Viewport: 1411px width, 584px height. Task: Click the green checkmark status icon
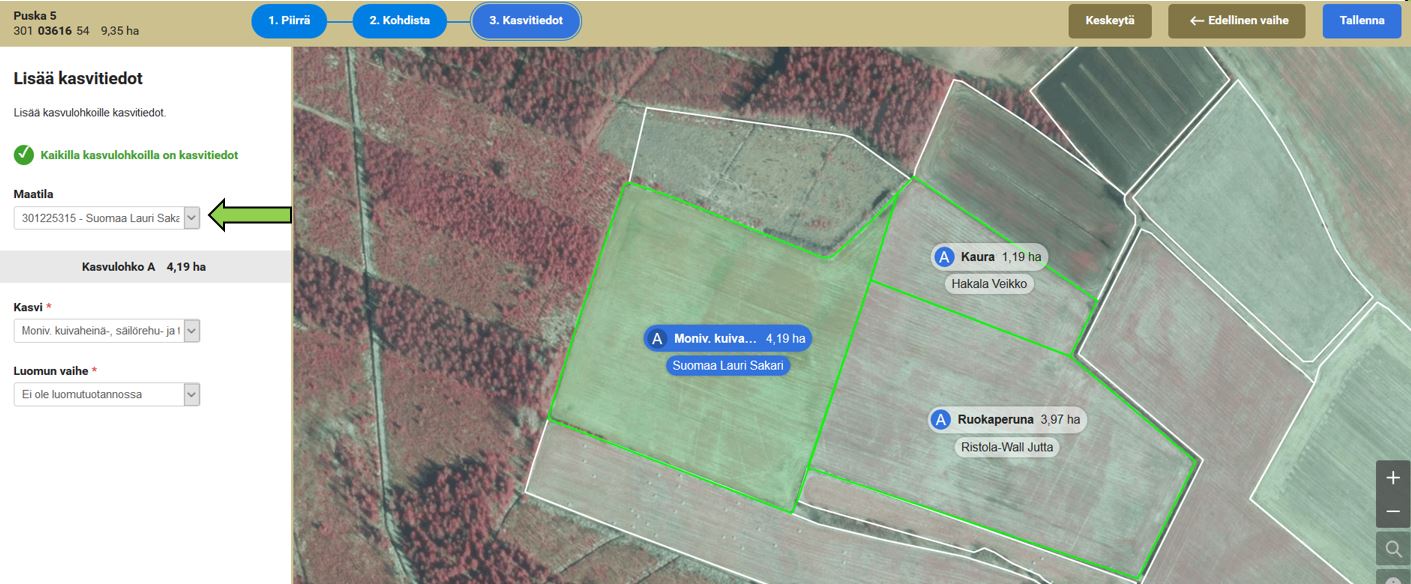point(24,155)
